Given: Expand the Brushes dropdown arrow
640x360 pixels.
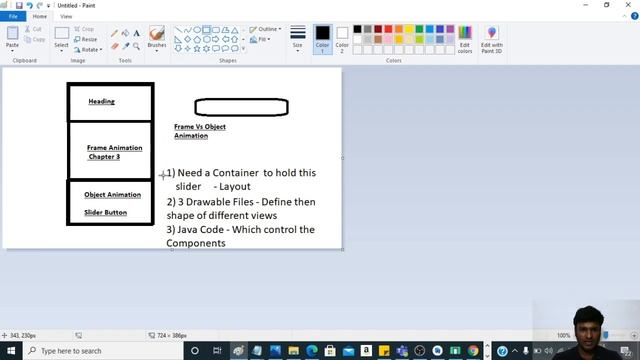Looking at the screenshot, I should click(x=157, y=51).
